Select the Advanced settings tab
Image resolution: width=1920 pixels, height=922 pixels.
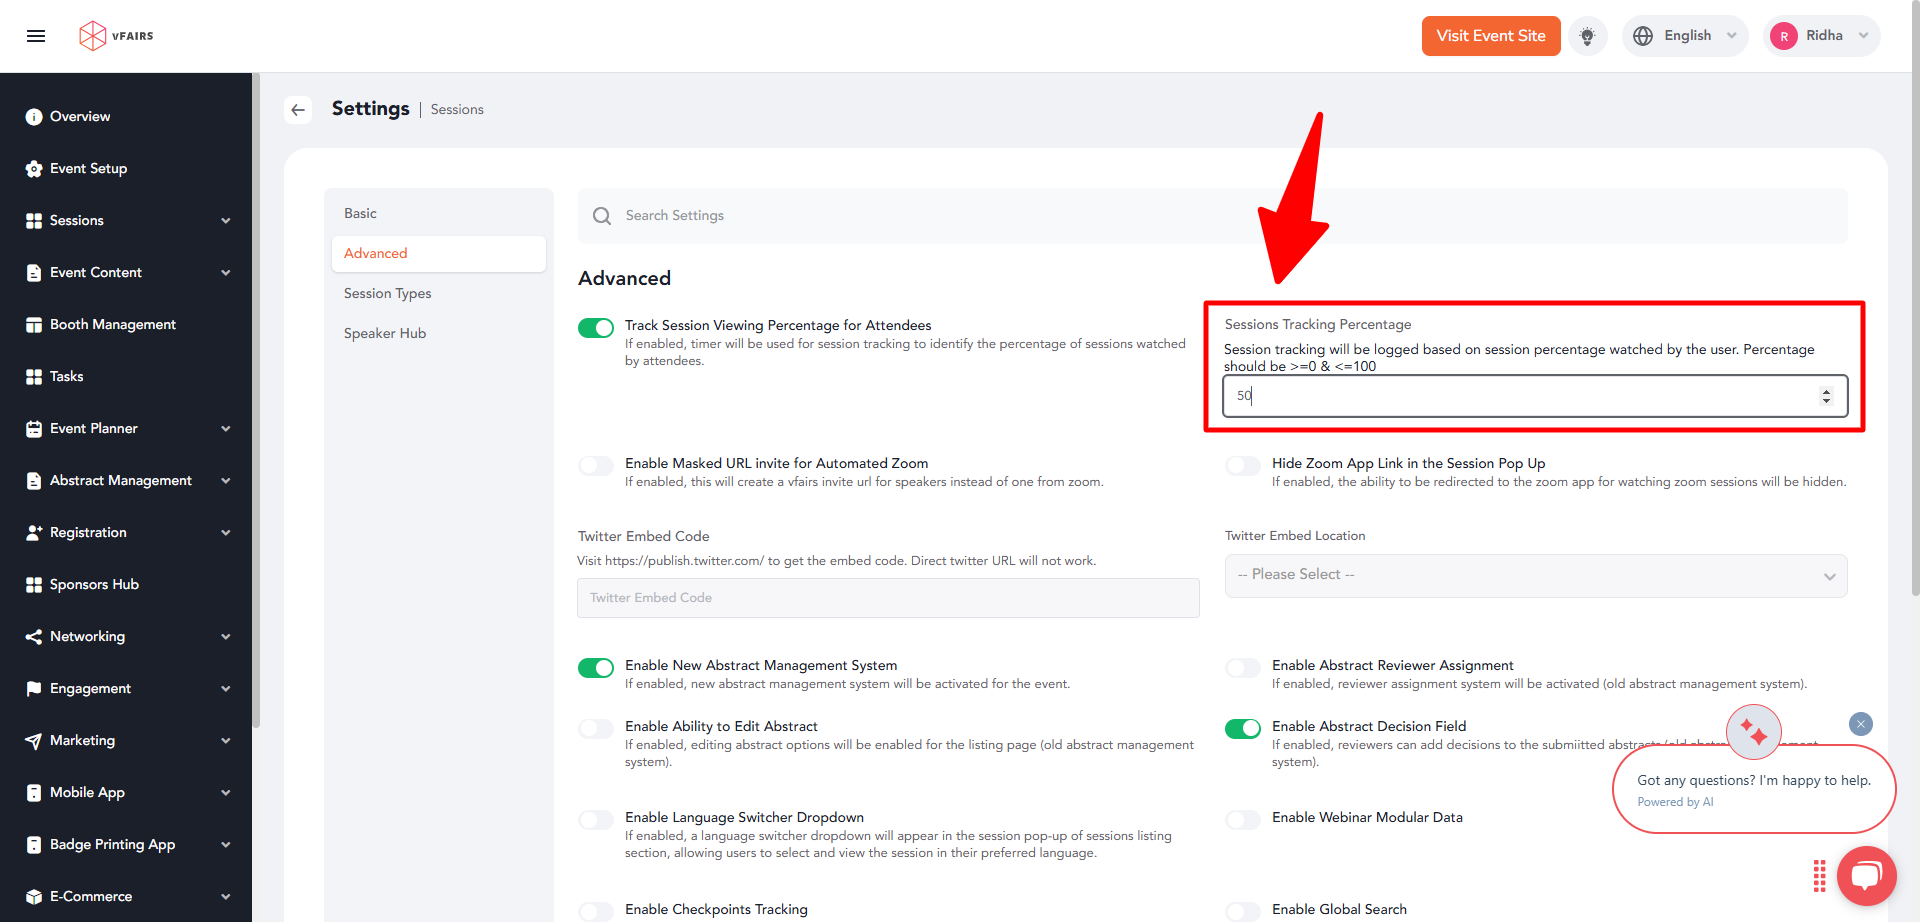coord(439,254)
